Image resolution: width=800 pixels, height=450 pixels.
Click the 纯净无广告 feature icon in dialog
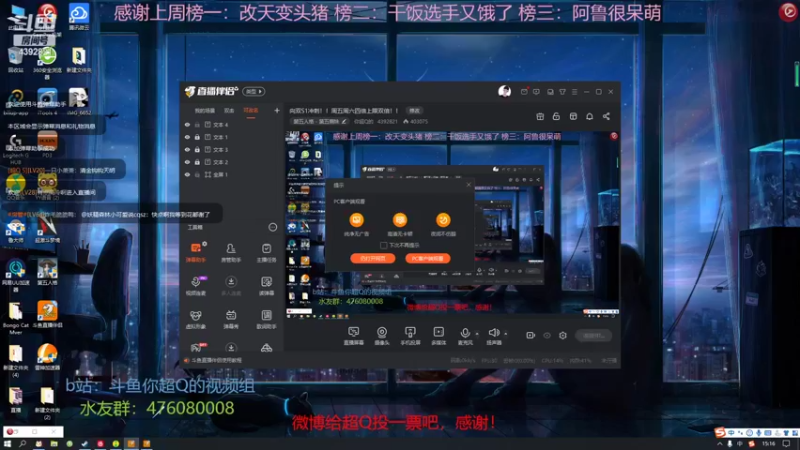pyautogui.click(x=356, y=220)
